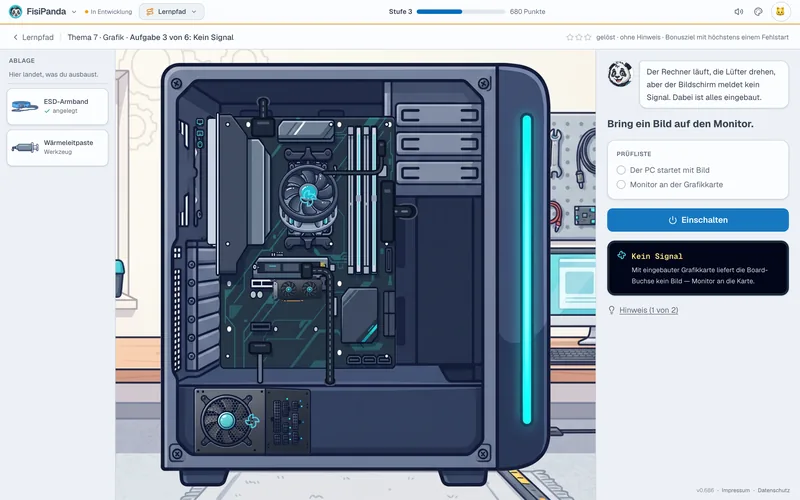
Task: Click the 'Kein Signal' message box
Action: 697,268
